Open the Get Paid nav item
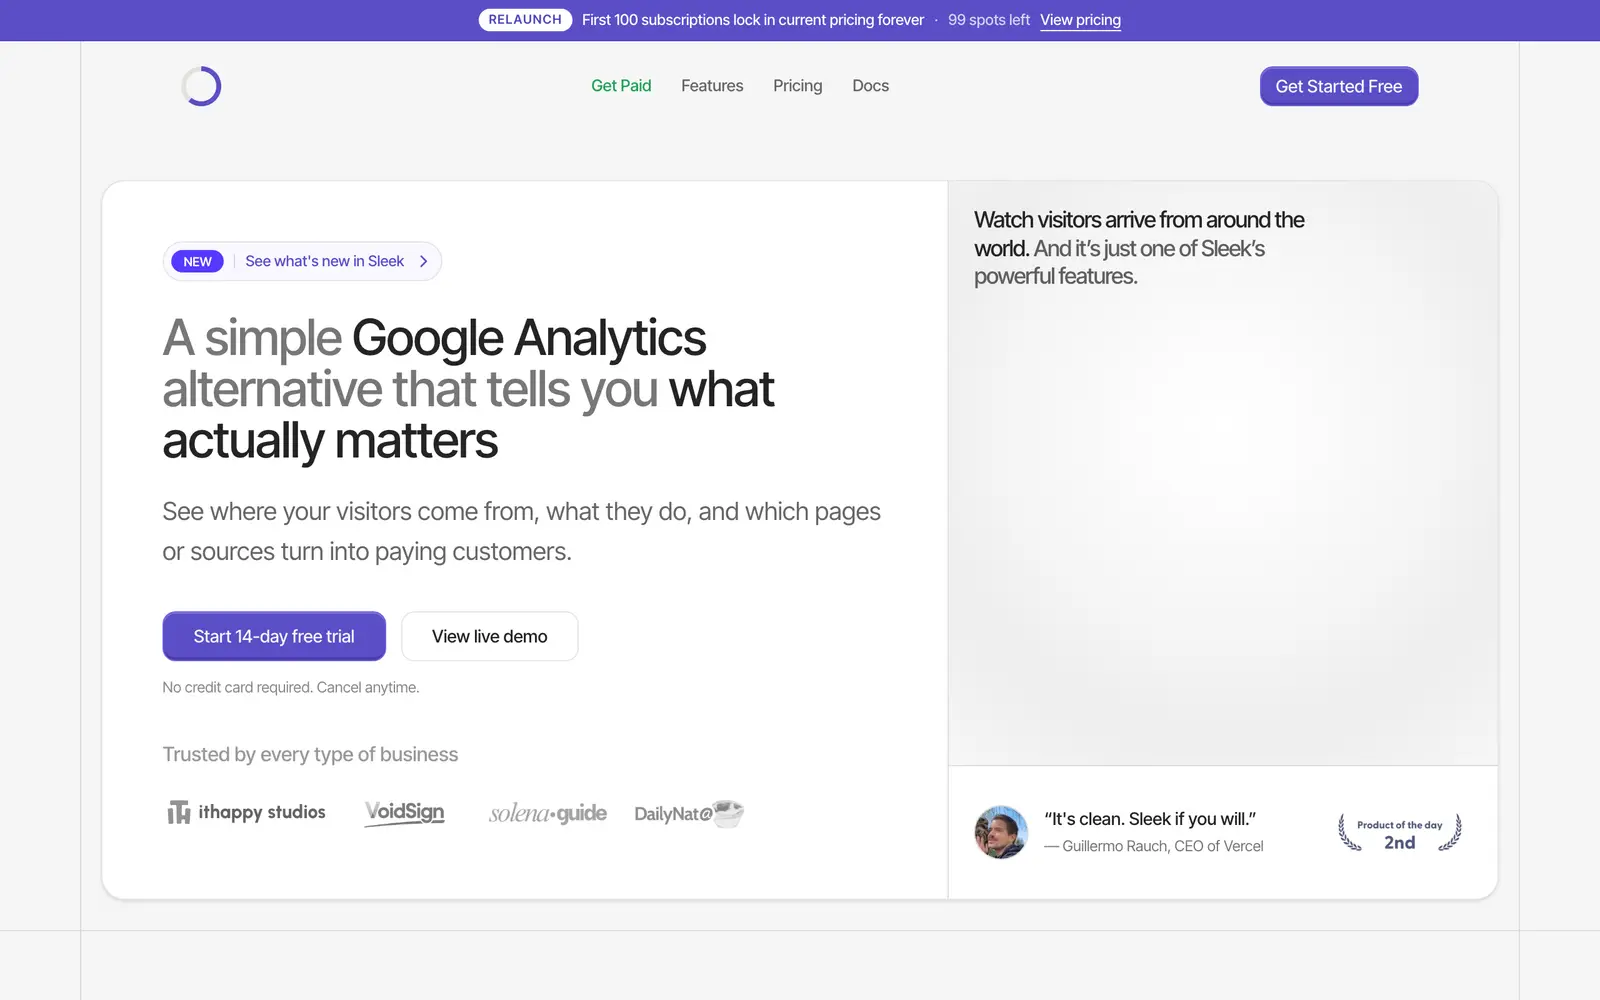The image size is (1600, 1000). [x=621, y=86]
